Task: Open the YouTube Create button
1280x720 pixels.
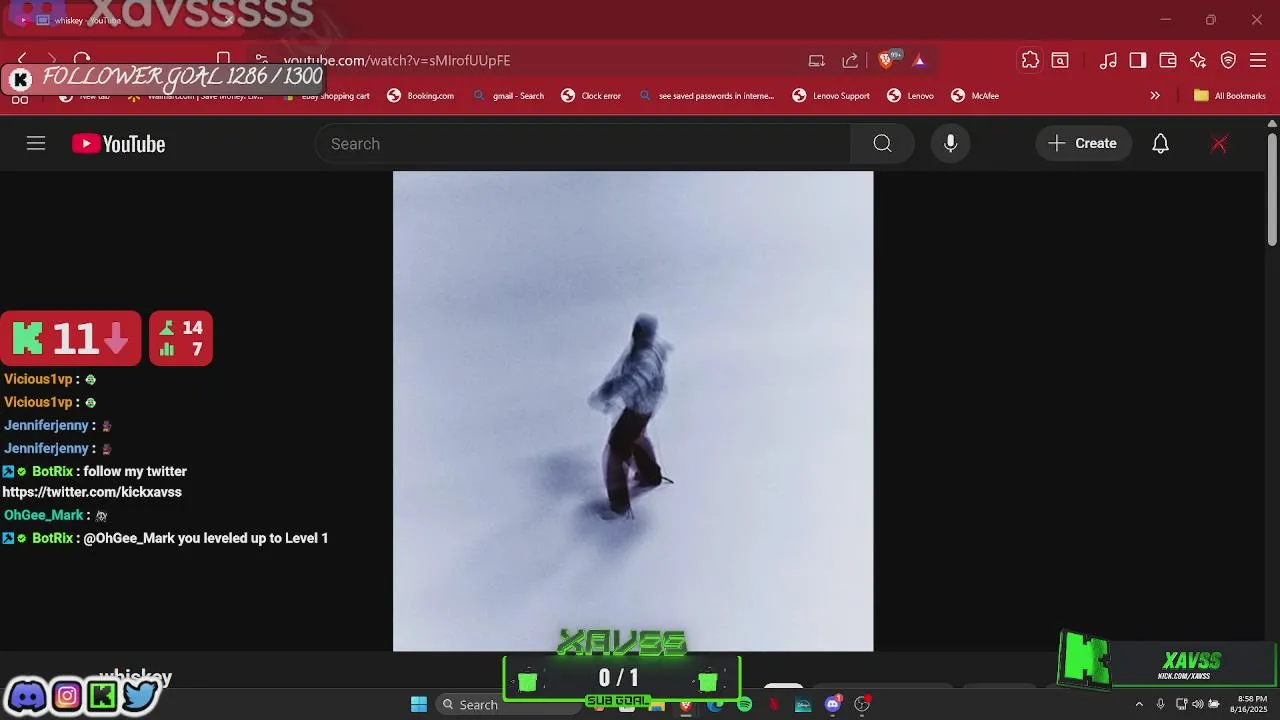Action: pyautogui.click(x=1083, y=144)
